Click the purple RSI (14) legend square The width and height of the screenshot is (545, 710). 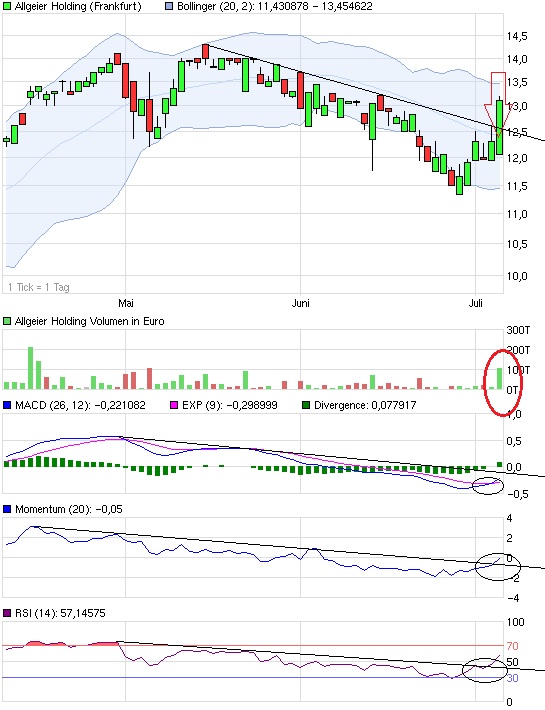7,613
